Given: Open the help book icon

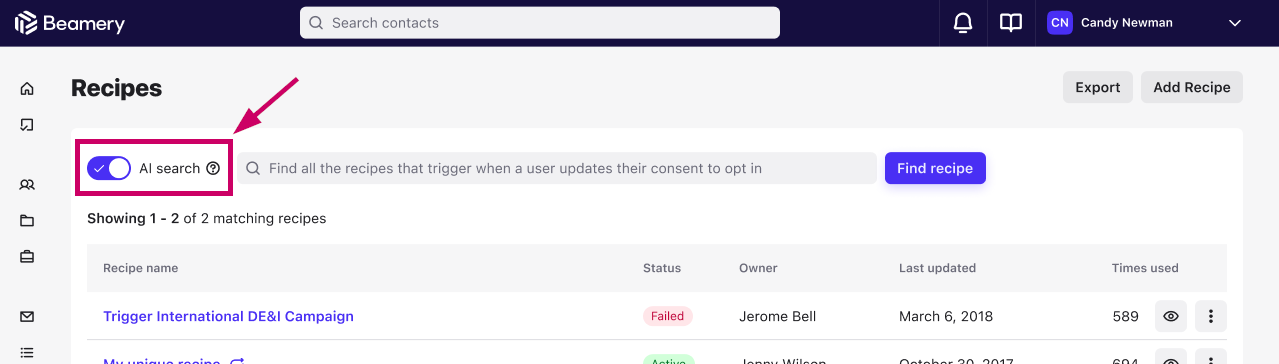Looking at the screenshot, I should coord(1011,23).
